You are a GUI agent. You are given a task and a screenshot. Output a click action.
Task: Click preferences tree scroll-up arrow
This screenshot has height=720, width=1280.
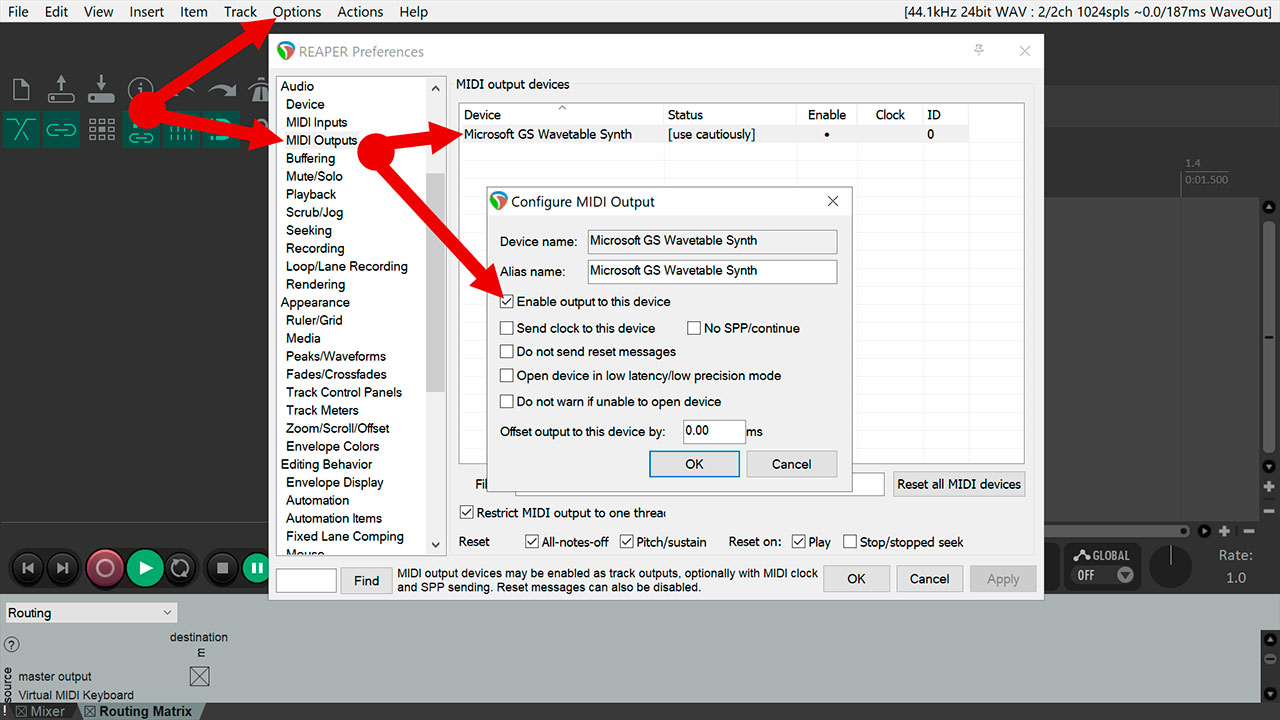435,89
